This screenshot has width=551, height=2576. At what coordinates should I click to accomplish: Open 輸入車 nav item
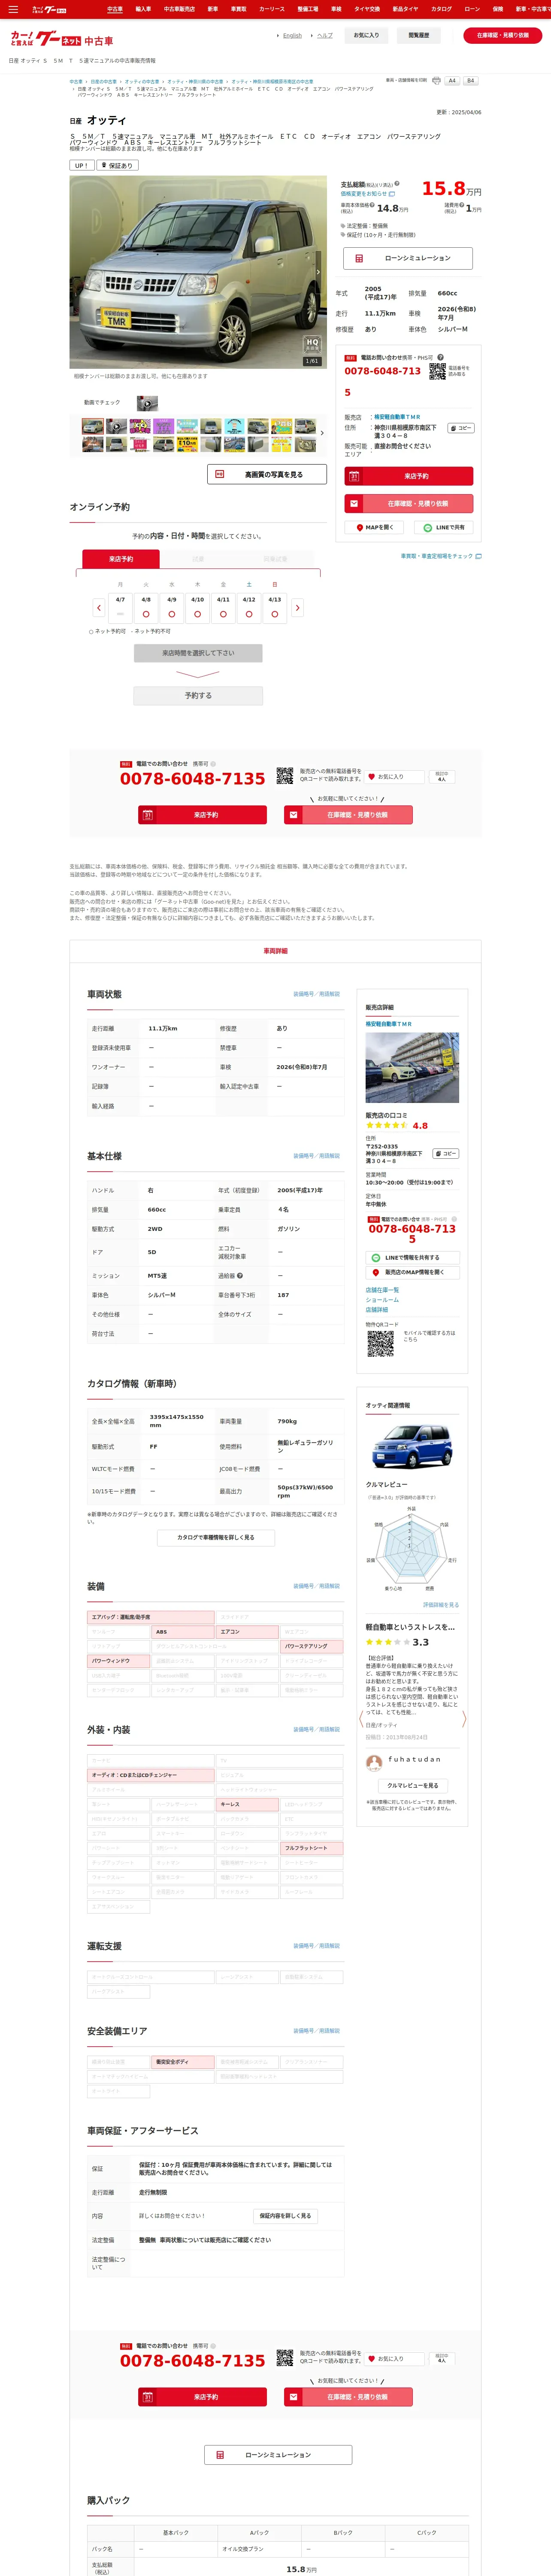click(143, 9)
